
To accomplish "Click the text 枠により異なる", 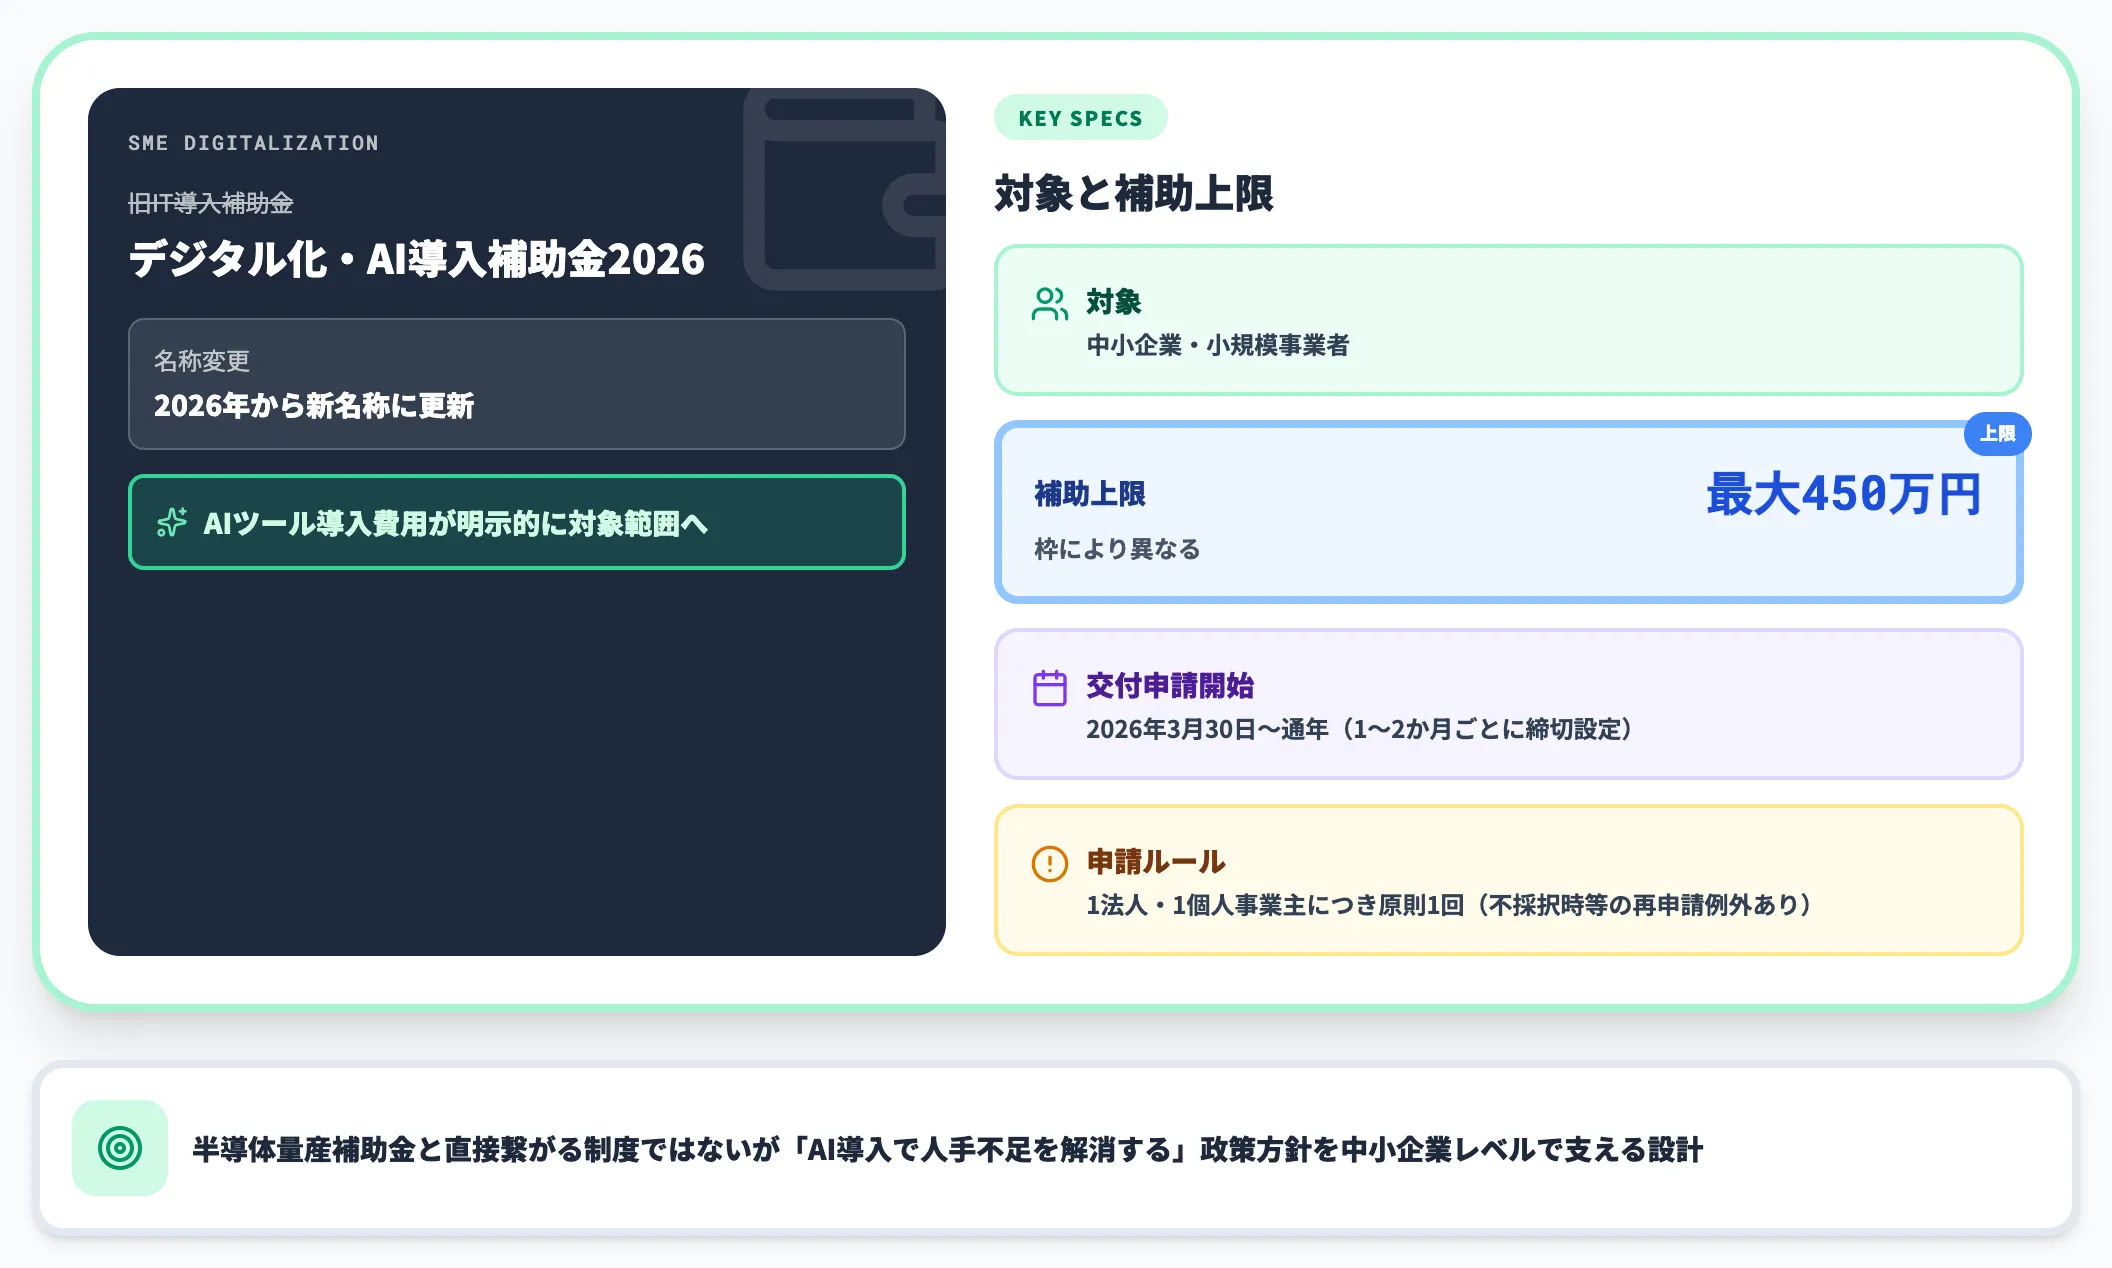I will point(1117,549).
